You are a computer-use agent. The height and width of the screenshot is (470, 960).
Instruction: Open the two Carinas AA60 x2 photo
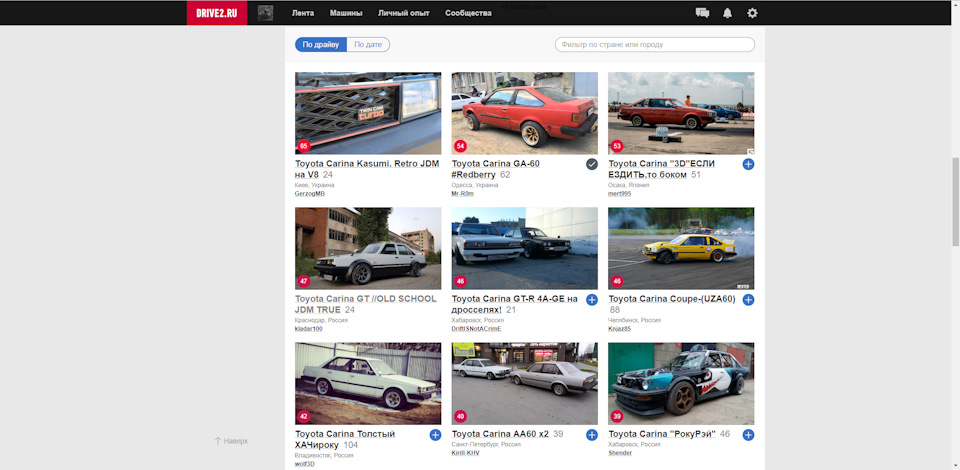click(525, 384)
